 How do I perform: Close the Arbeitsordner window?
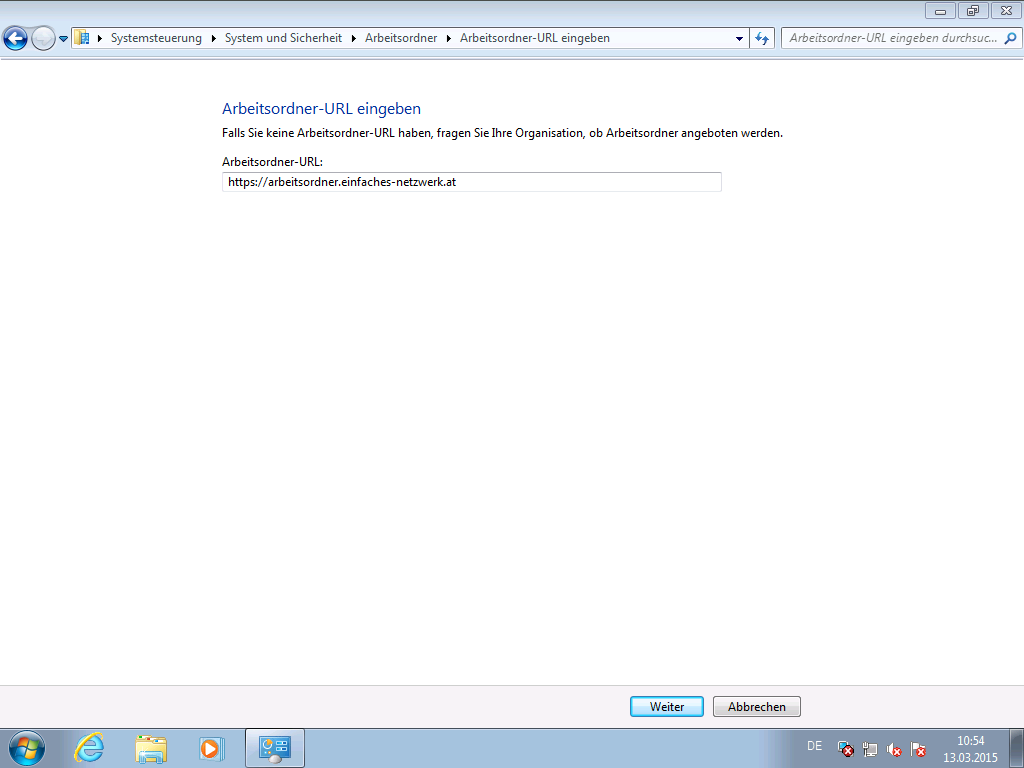tap(1006, 11)
